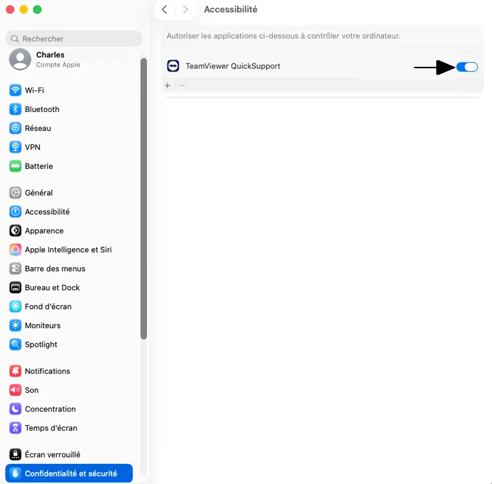This screenshot has width=492, height=484.
Task: Click the Apparence icon
Action: pyautogui.click(x=15, y=231)
